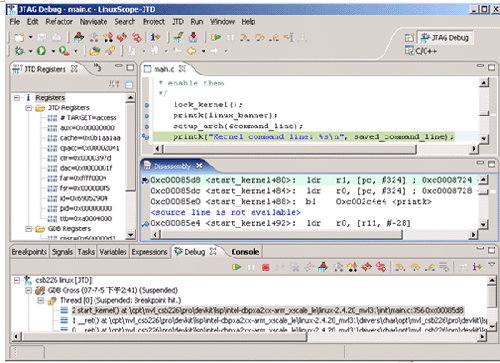500x363 pixels.
Task: Collapse the csb226 linux [JTD] launch node
Action: [17, 281]
